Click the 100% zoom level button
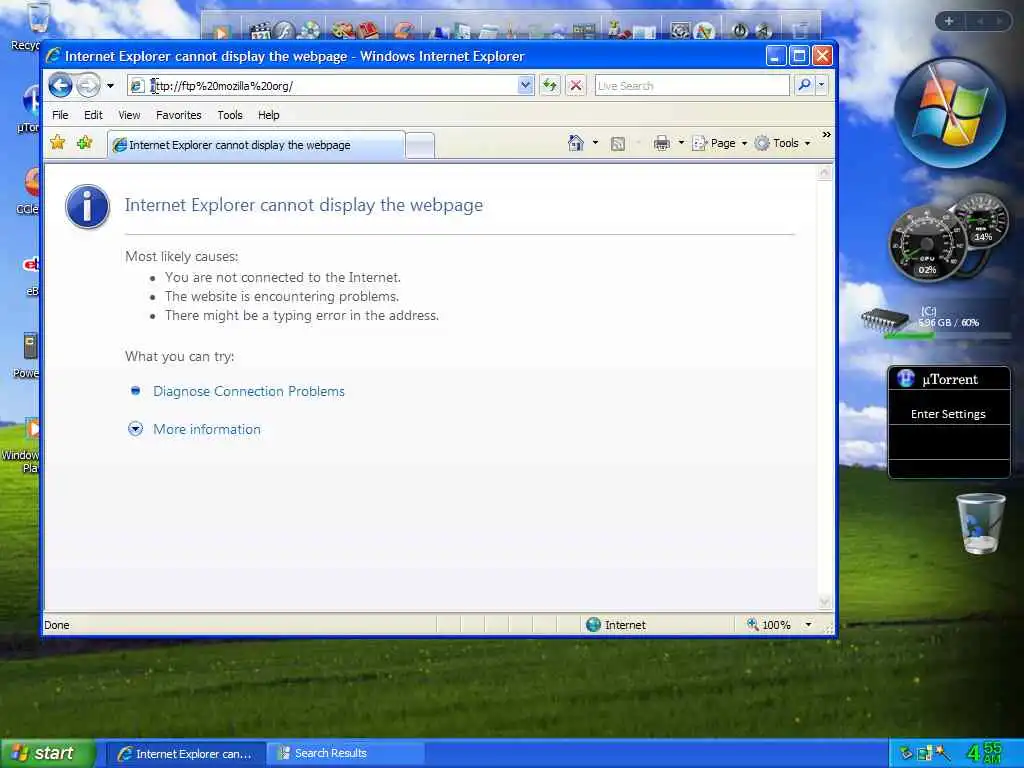 coord(769,625)
